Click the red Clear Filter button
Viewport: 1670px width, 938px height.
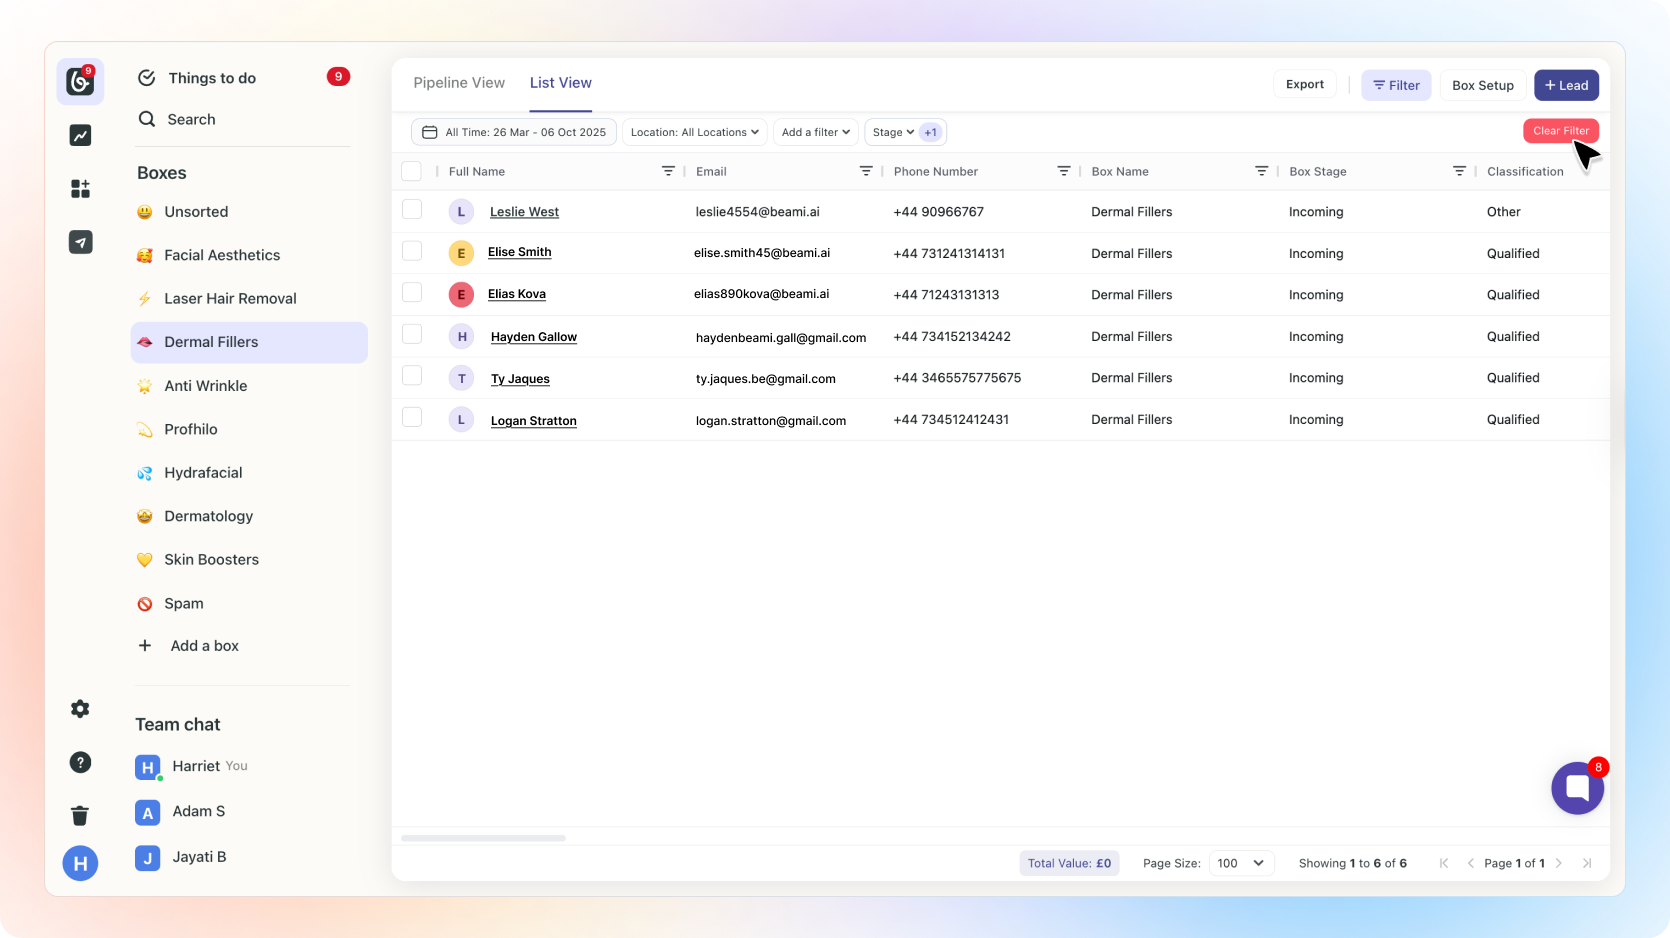[x=1561, y=131]
